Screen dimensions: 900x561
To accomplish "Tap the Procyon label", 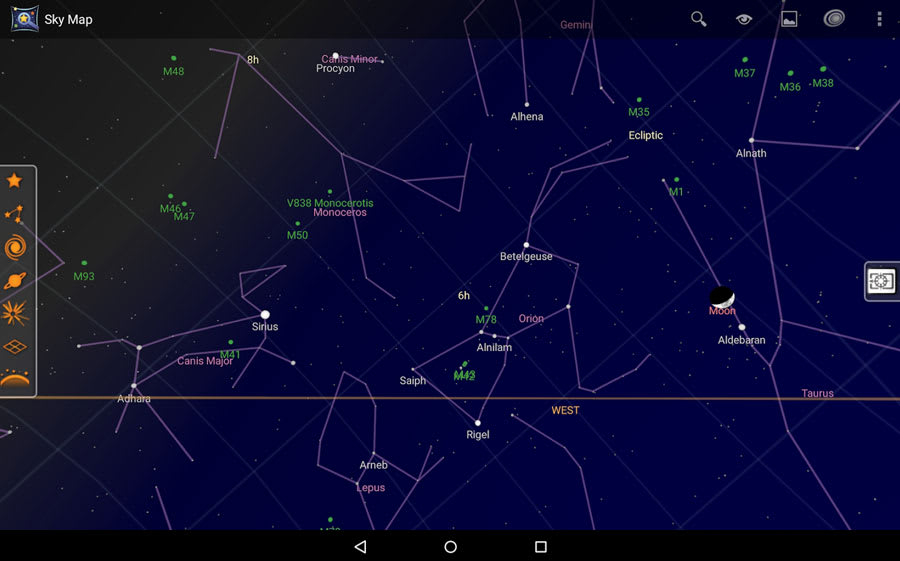I will (335, 68).
